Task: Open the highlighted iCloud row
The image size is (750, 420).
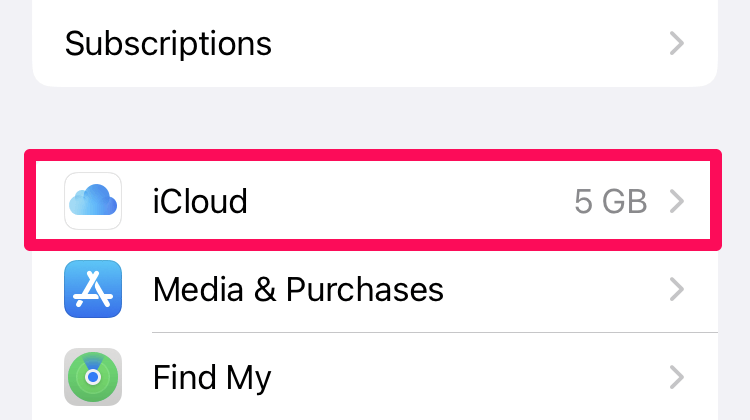Action: (373, 200)
